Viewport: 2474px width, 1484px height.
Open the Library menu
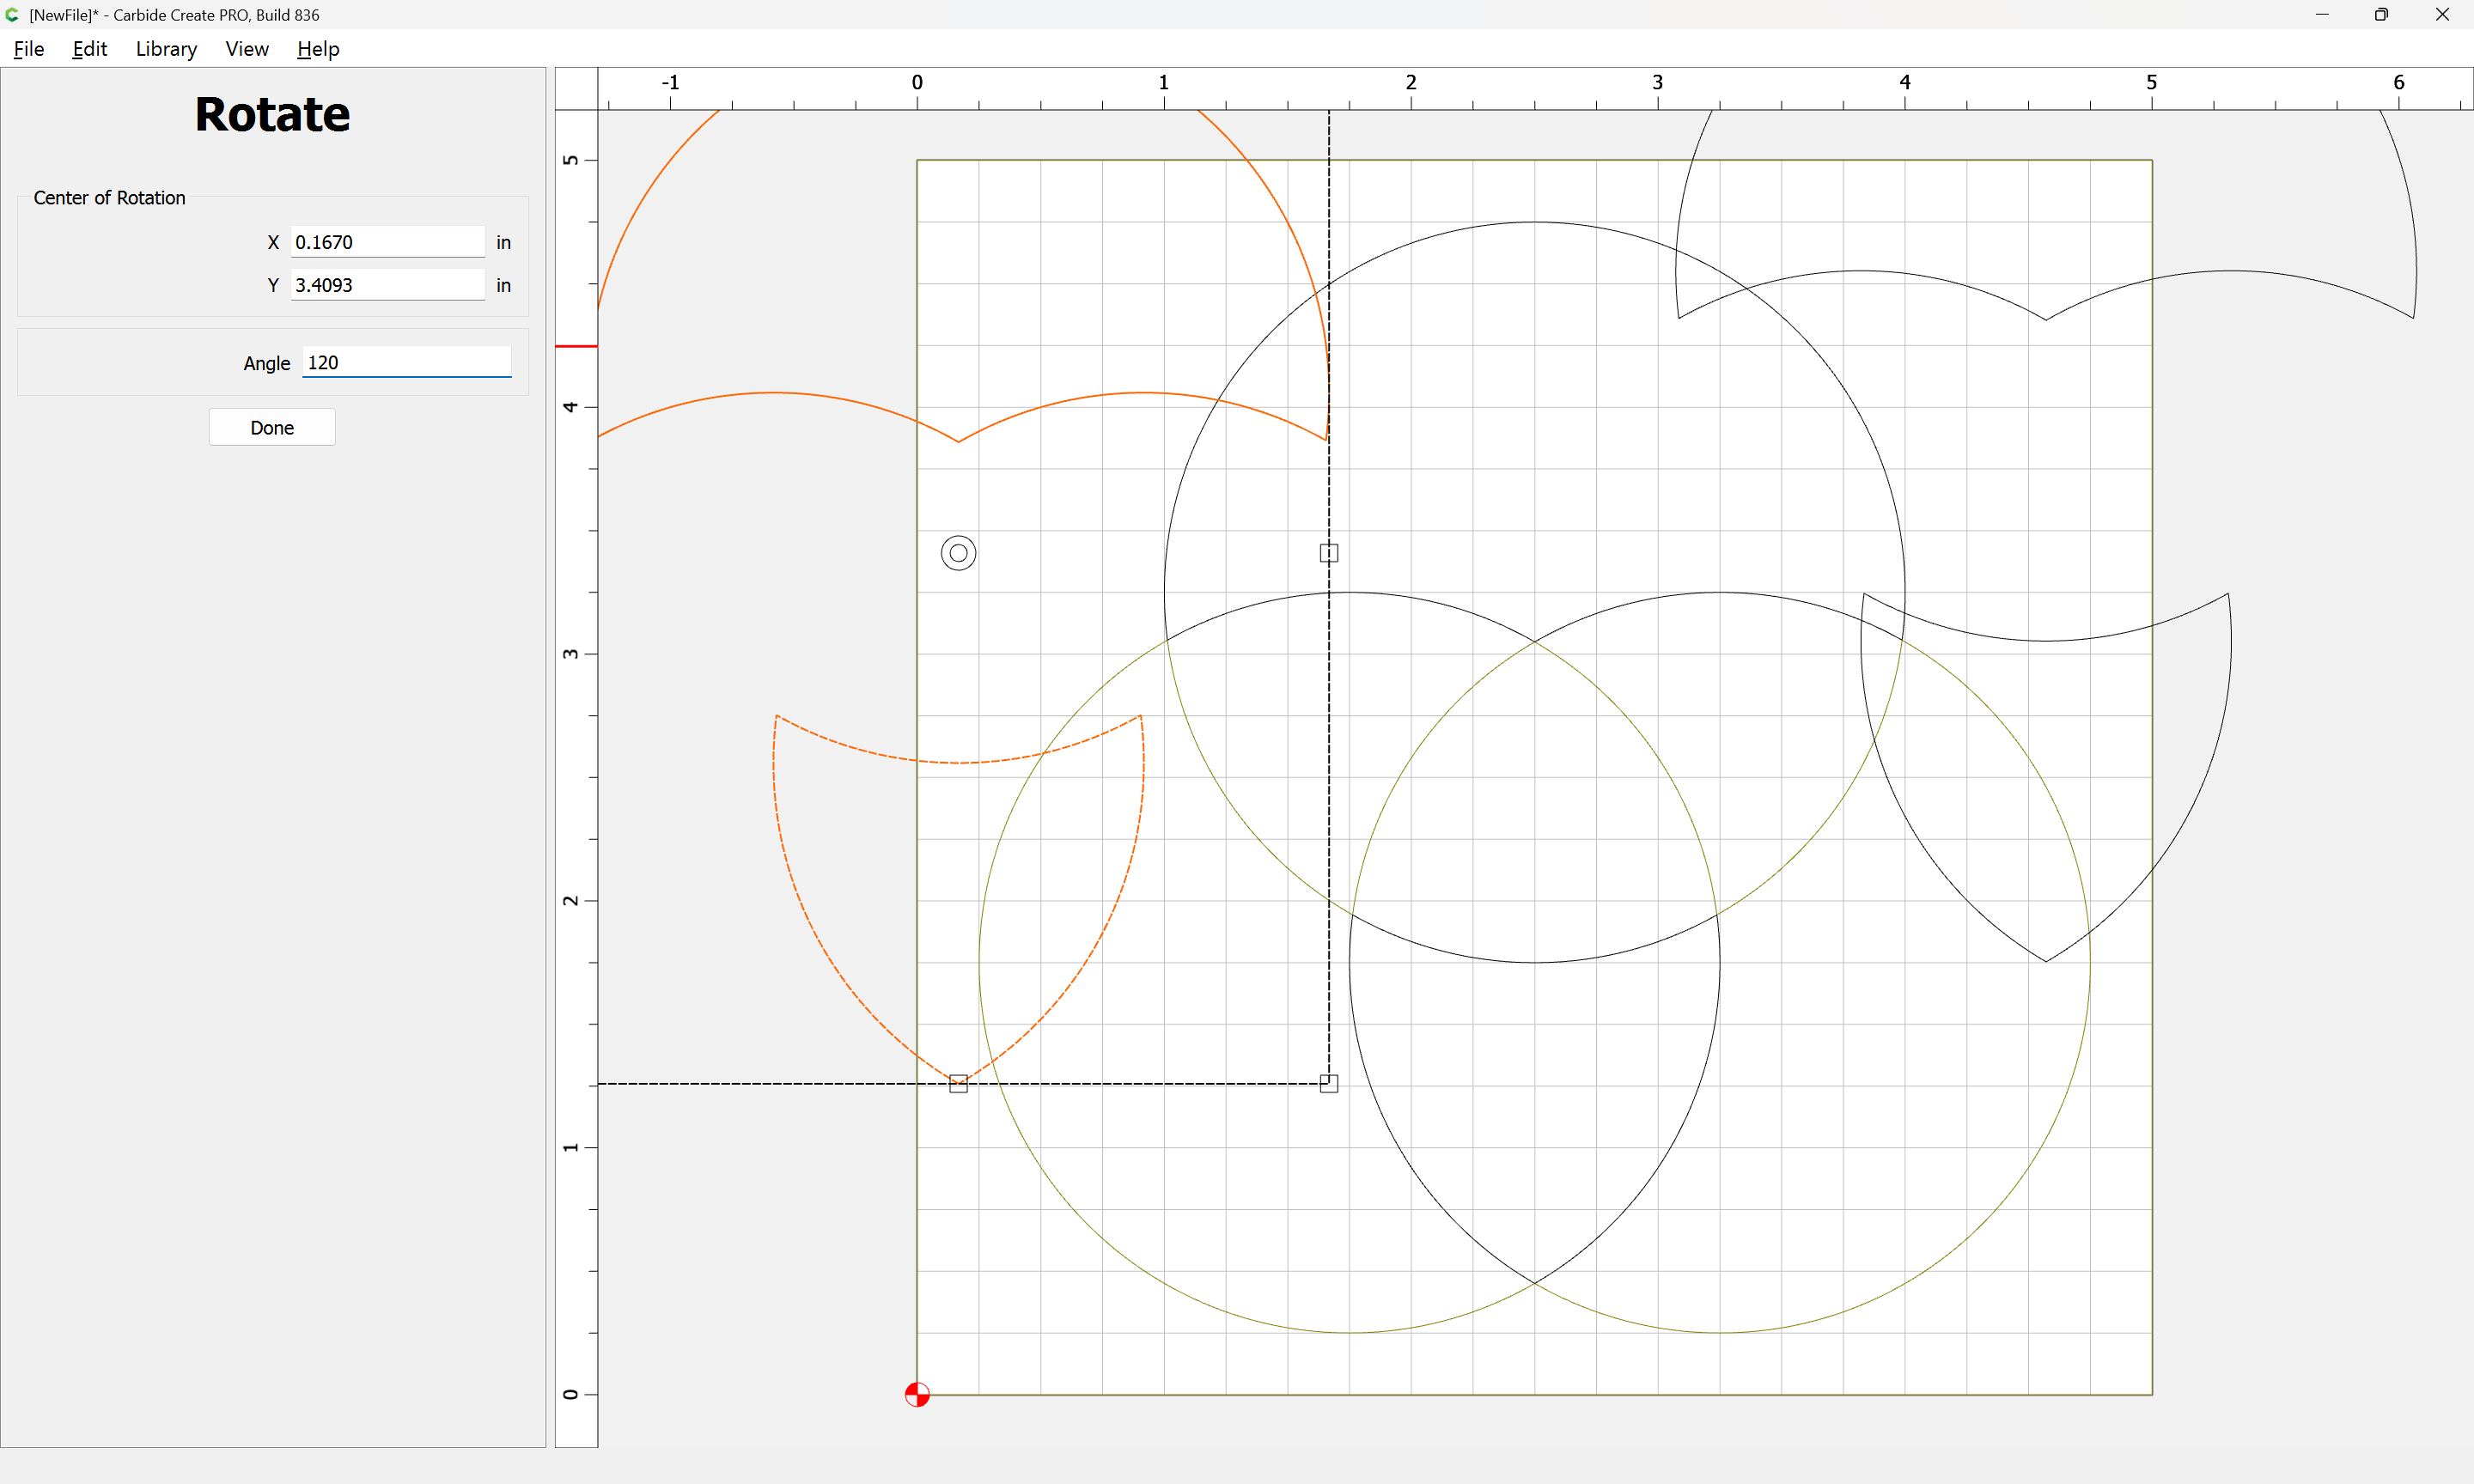point(166,49)
